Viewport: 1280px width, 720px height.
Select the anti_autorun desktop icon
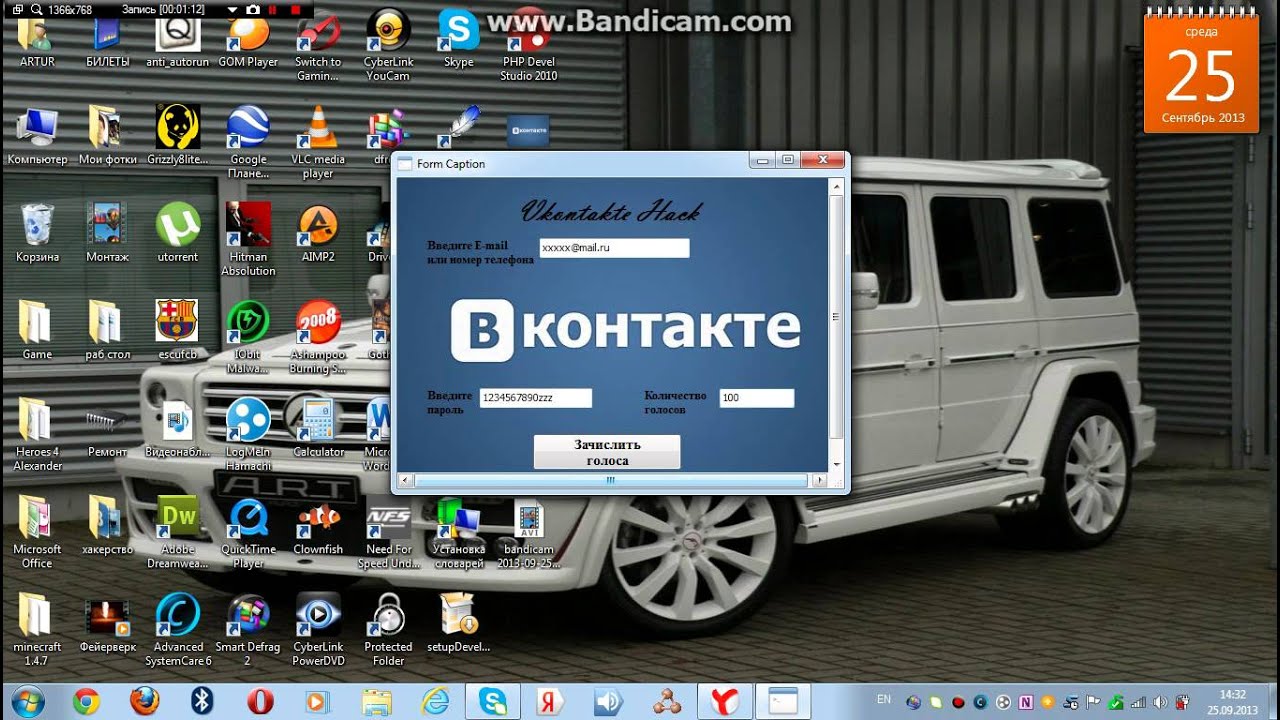pos(178,41)
